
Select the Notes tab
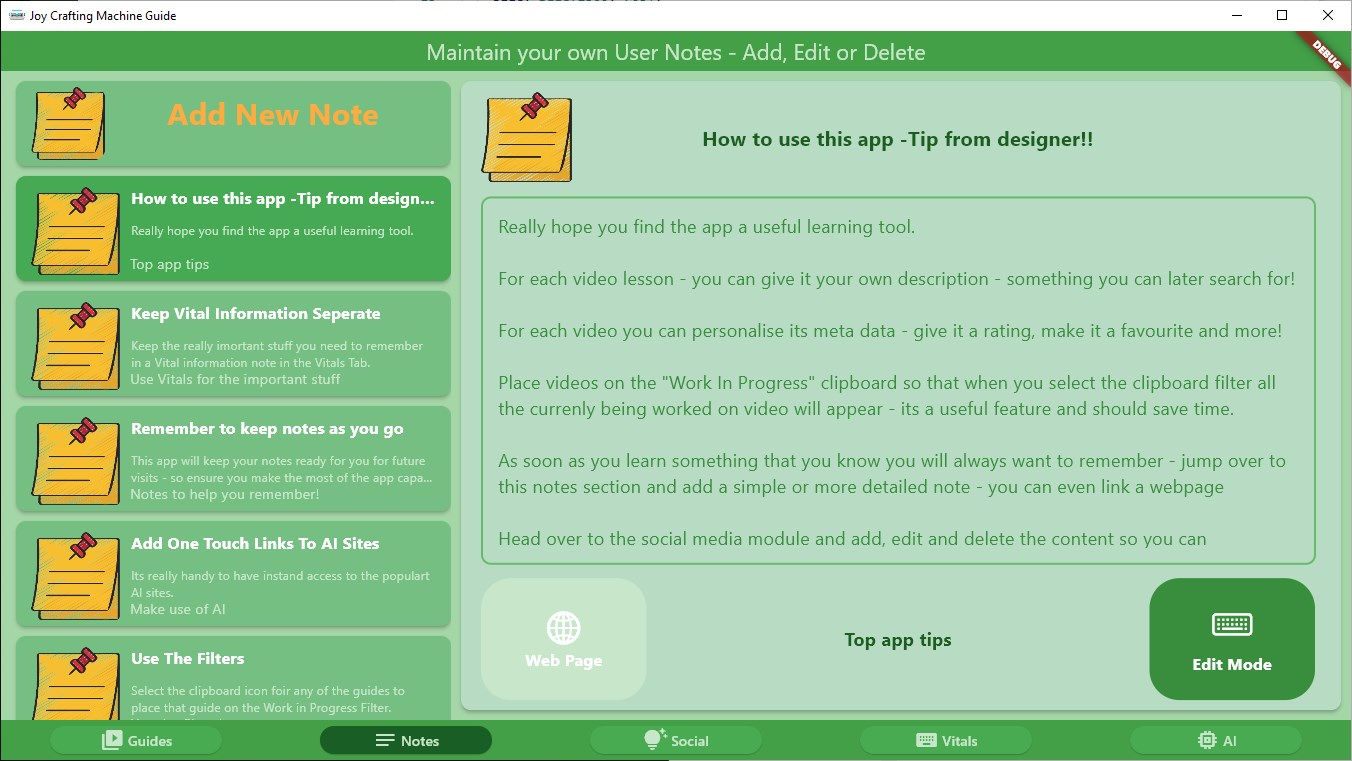(406, 740)
